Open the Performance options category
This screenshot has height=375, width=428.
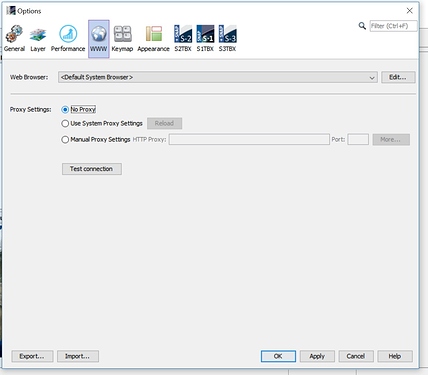pyautogui.click(x=68, y=39)
